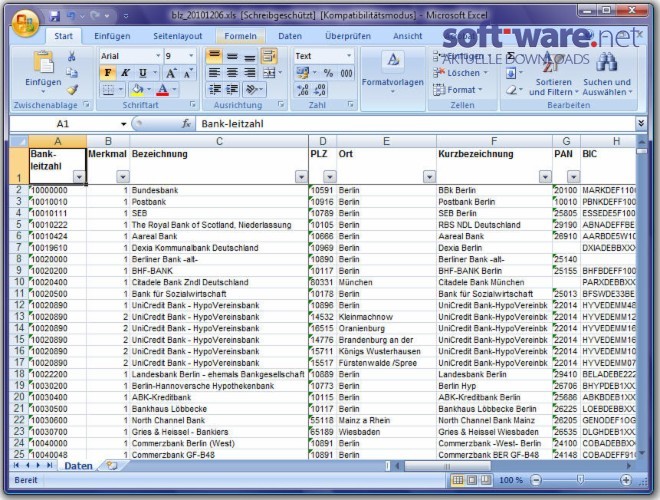The image size is (660, 500).
Task: Open the text orientation icon
Action: point(252,90)
